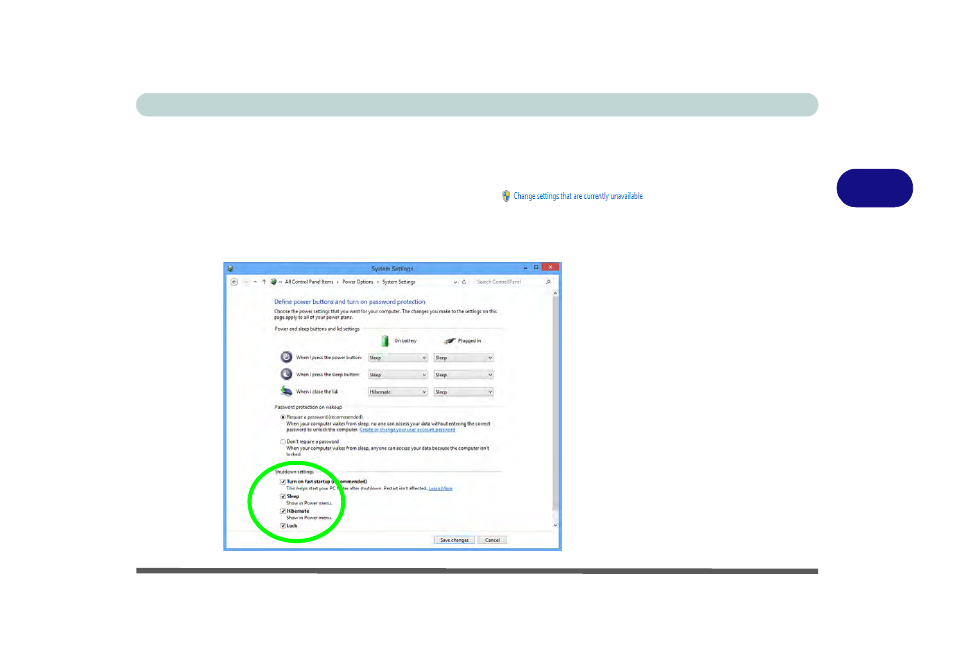954x672 pixels.
Task: Open All Control Panel Items breadcrumb
Action: click(309, 282)
